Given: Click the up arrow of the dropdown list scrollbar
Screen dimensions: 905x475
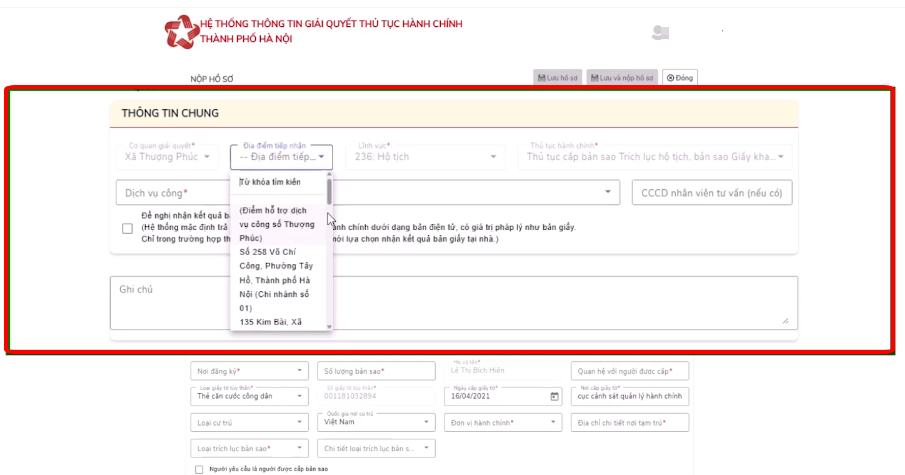Looking at the screenshot, I should [329, 174].
